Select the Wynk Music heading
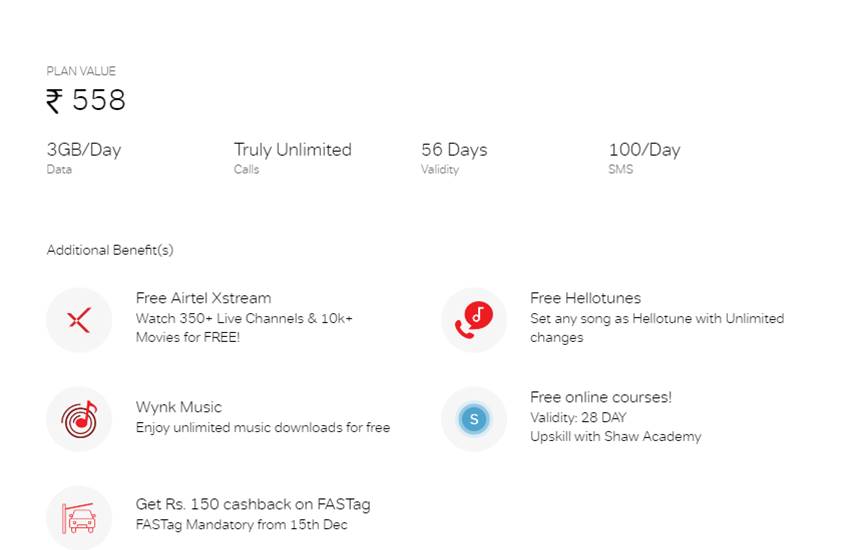850x550 pixels. tap(179, 407)
